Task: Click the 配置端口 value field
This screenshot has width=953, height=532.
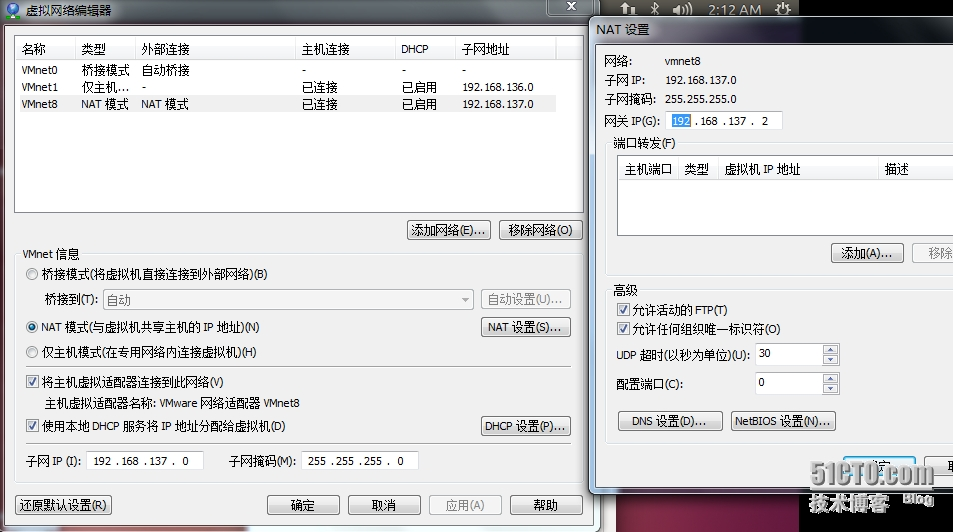Action: pyautogui.click(x=789, y=383)
